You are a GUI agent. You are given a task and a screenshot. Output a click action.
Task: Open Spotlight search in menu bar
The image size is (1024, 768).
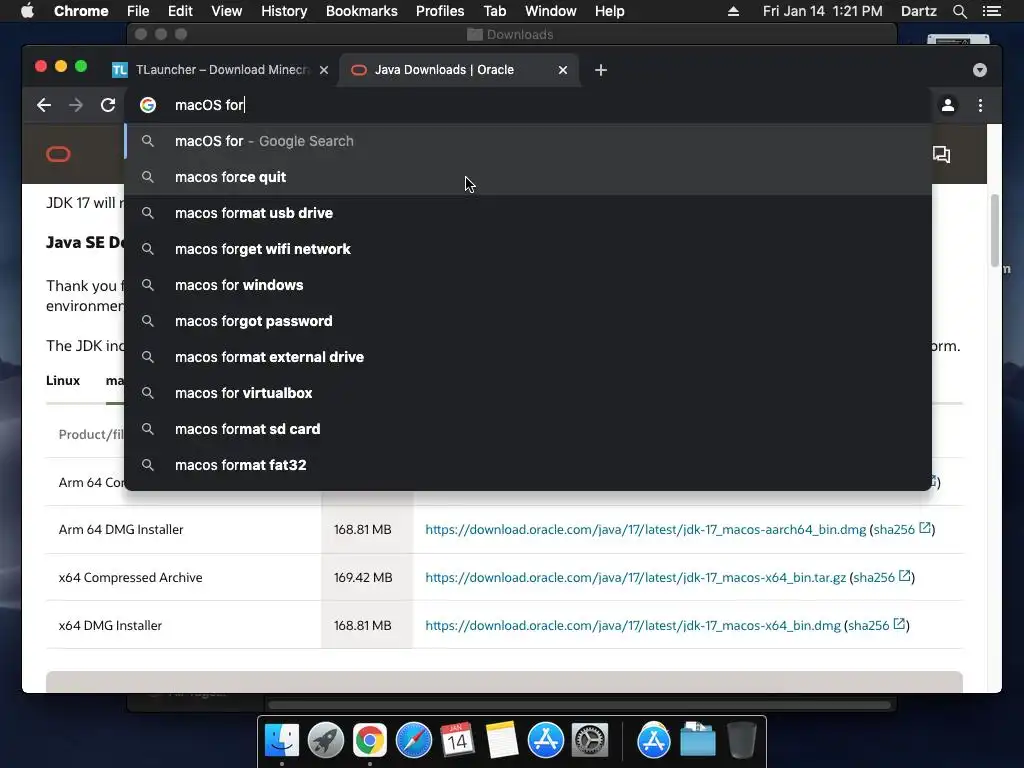(959, 11)
